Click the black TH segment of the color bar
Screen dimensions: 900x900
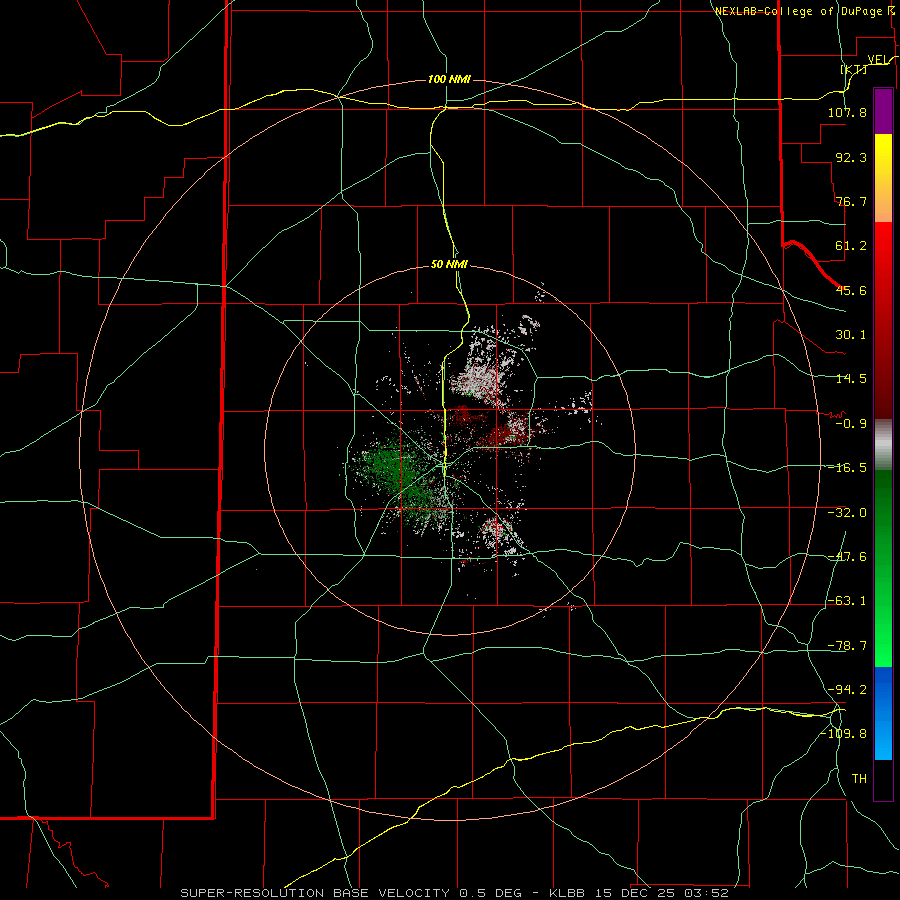(883, 780)
